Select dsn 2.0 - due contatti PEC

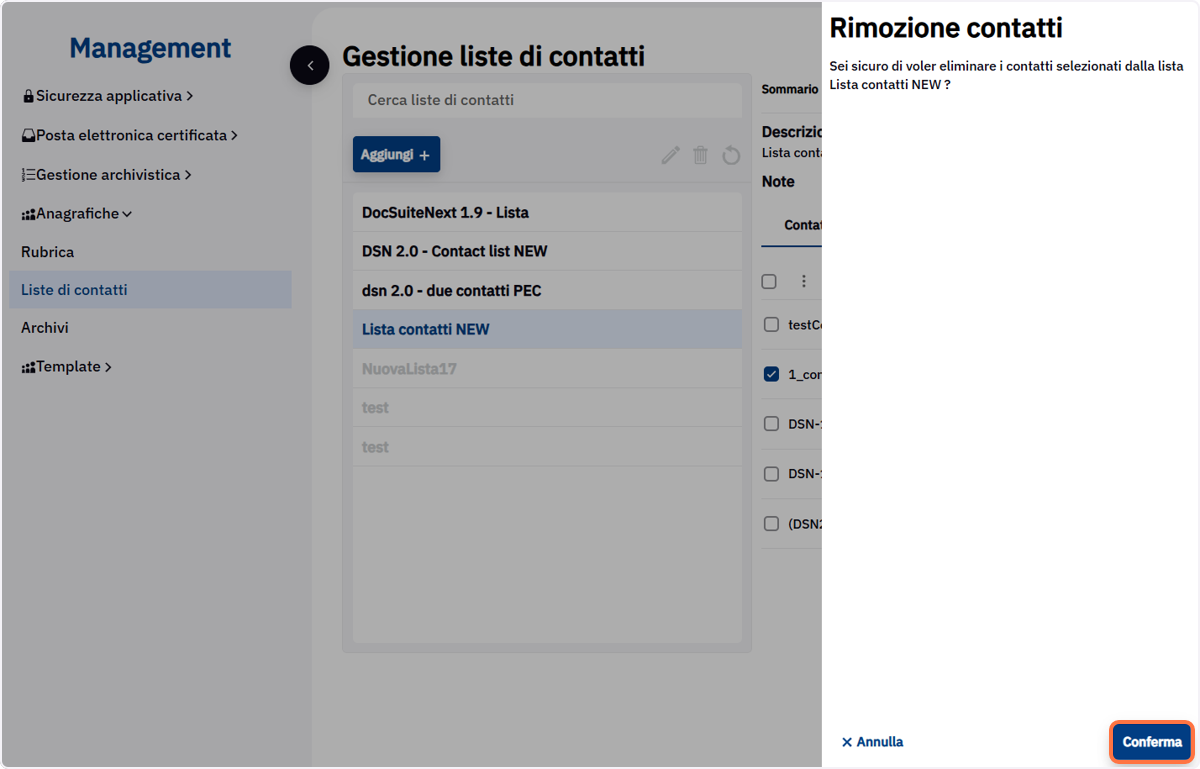[547, 291]
